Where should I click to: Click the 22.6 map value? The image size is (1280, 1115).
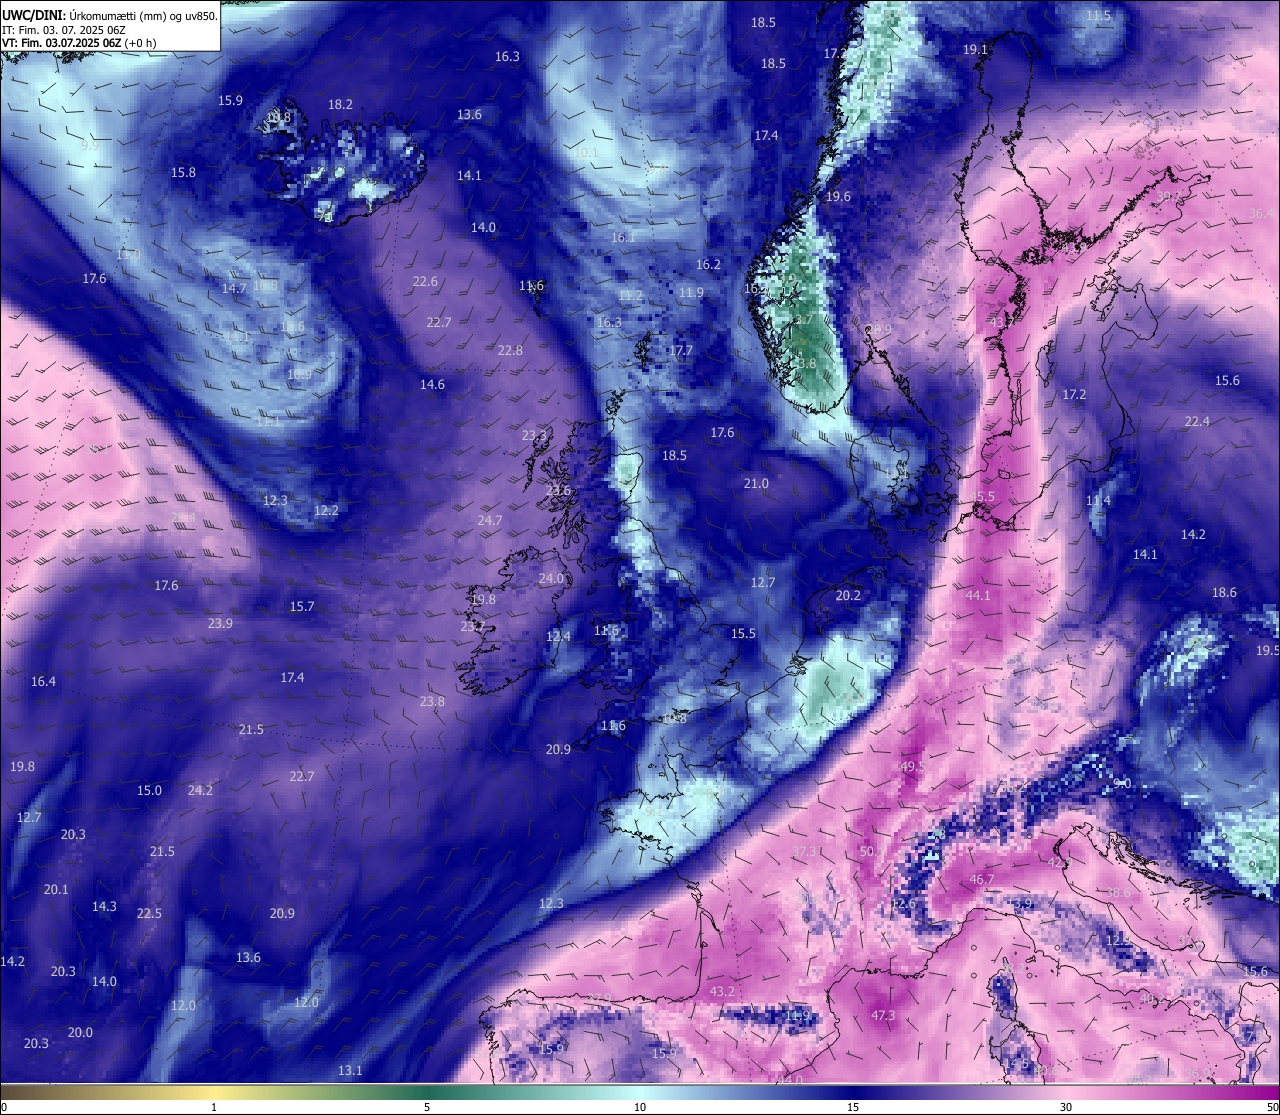(x=425, y=281)
